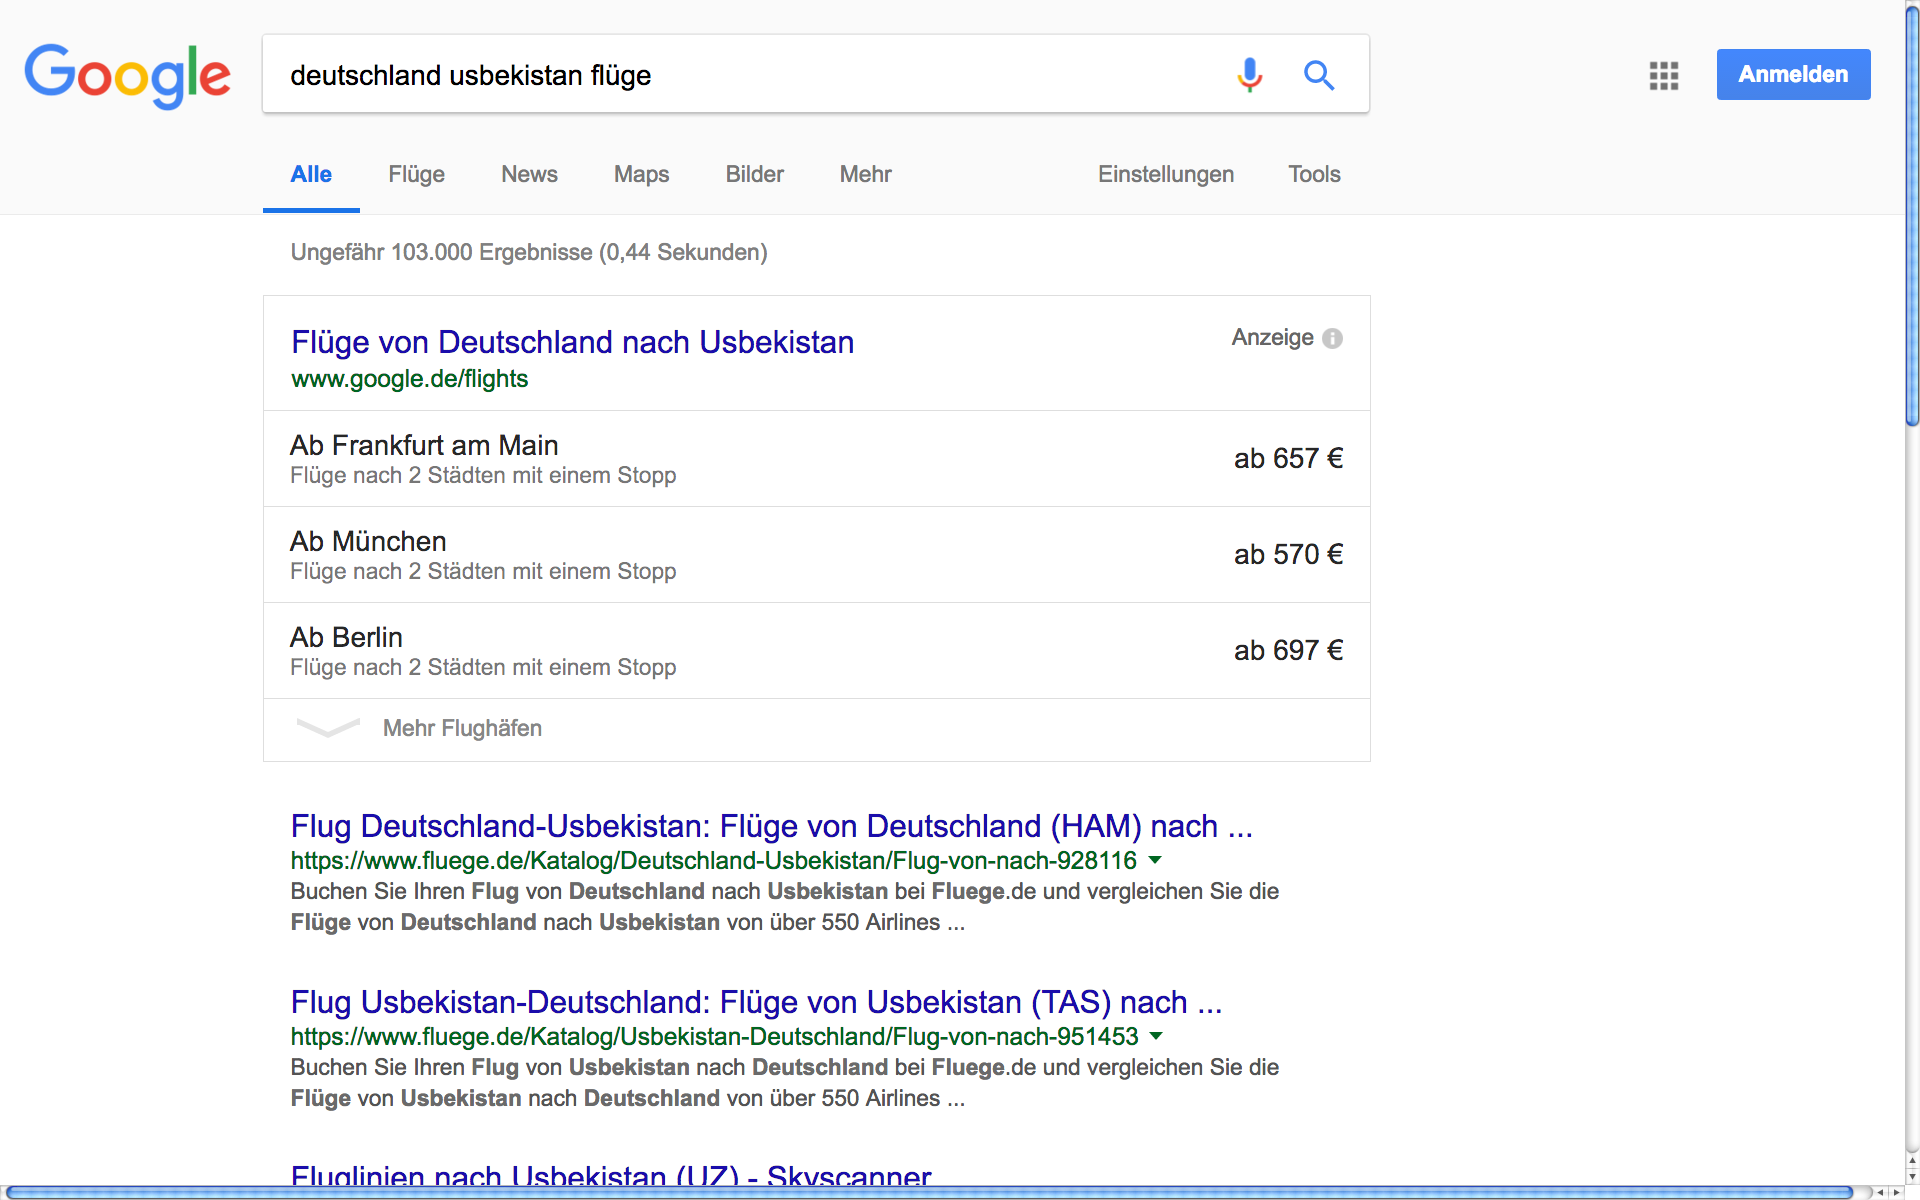This screenshot has width=1920, height=1200.
Task: Open the Bilder tab
Action: coord(754,174)
